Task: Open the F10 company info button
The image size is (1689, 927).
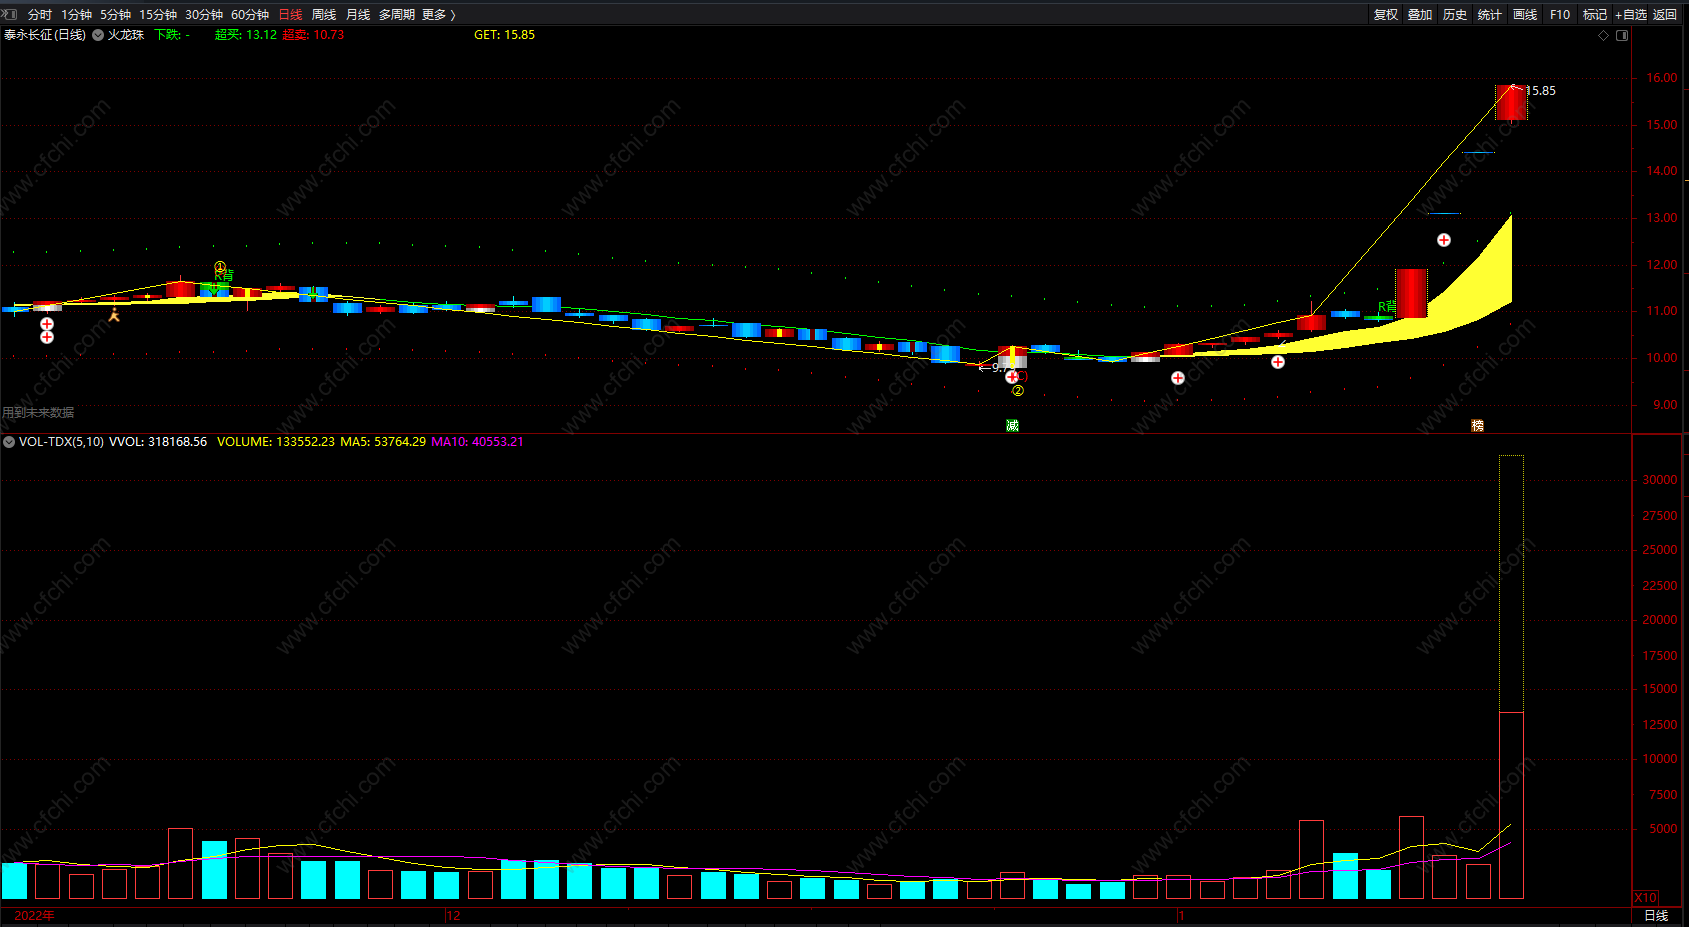Action: click(1560, 15)
